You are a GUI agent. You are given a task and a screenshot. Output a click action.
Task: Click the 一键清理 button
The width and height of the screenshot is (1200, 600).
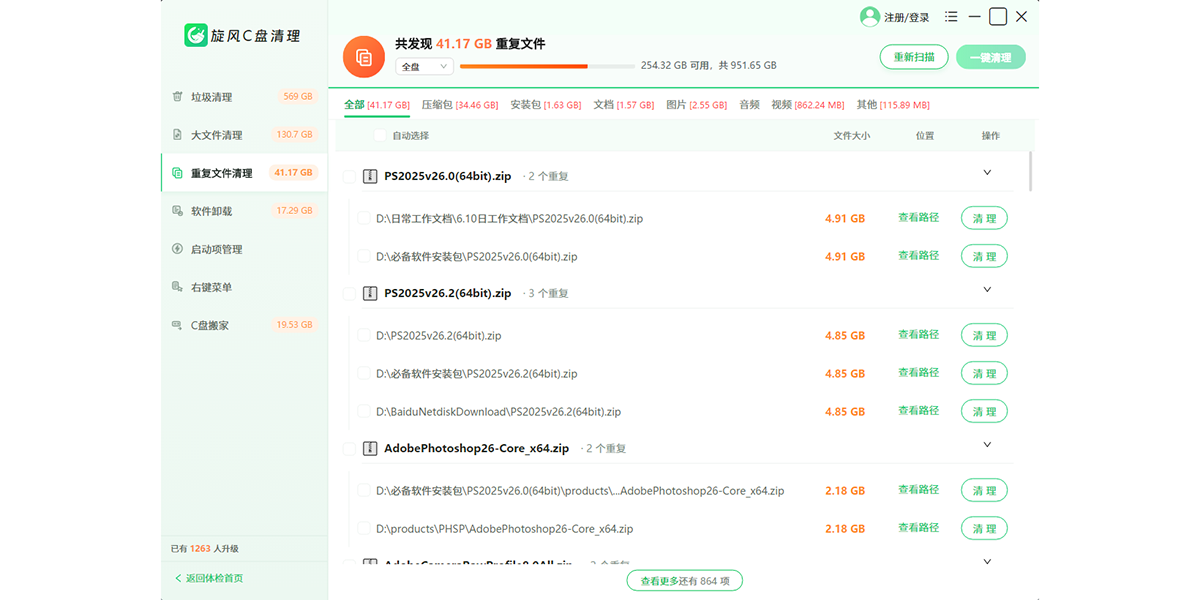tap(990, 57)
